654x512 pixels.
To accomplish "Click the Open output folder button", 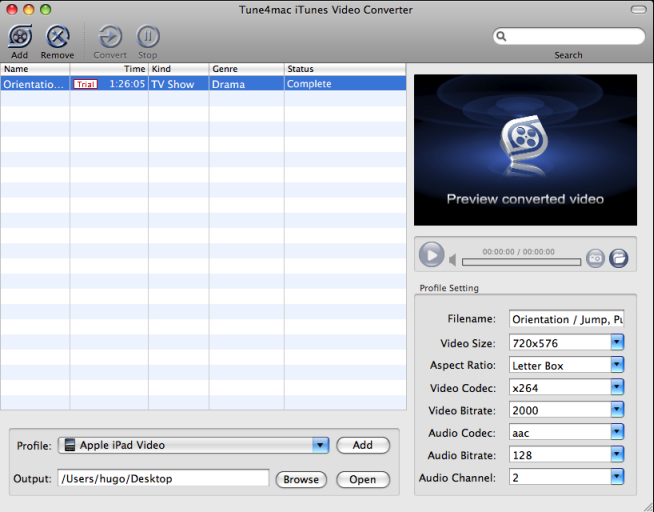I will 363,479.
